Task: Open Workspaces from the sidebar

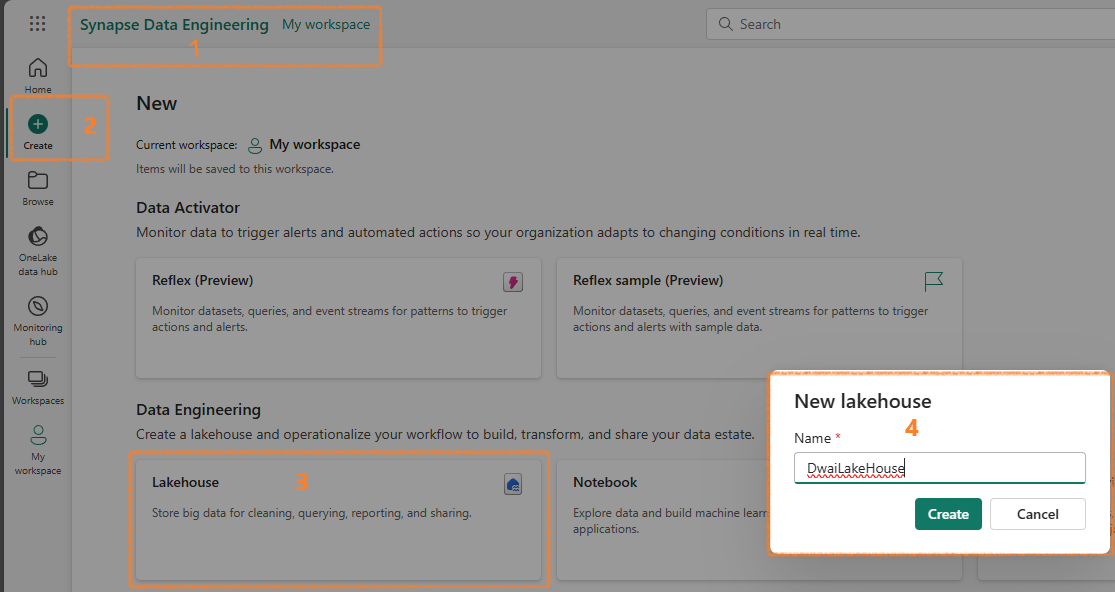Action: tap(38, 387)
